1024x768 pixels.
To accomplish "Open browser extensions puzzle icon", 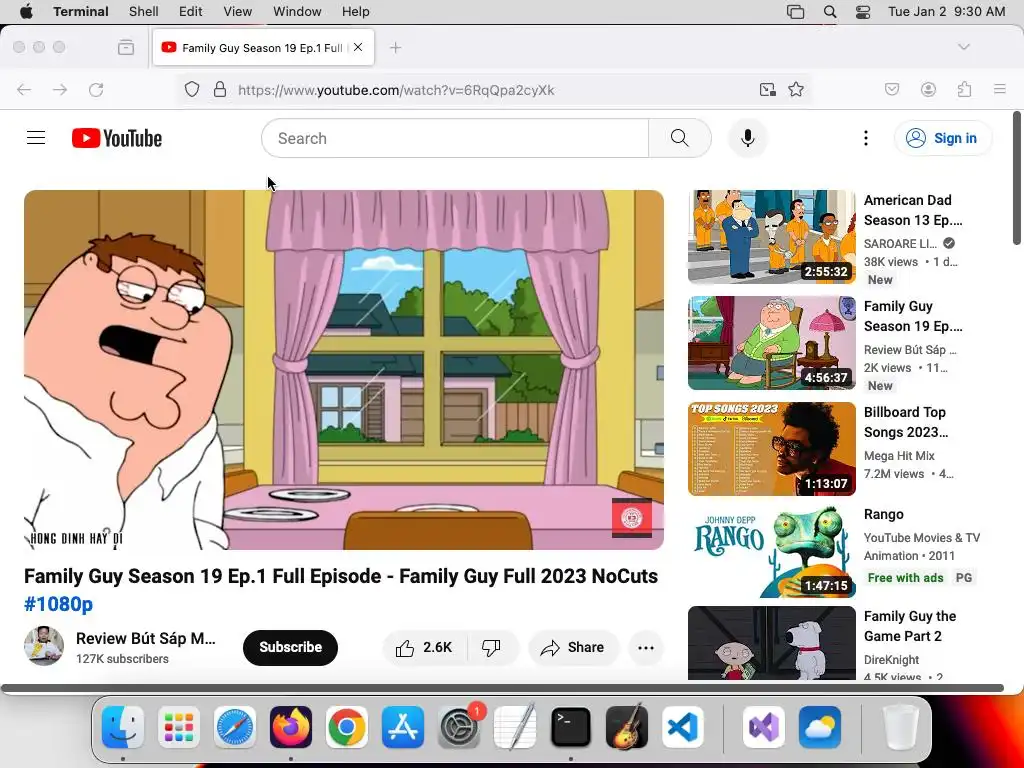I will (964, 89).
